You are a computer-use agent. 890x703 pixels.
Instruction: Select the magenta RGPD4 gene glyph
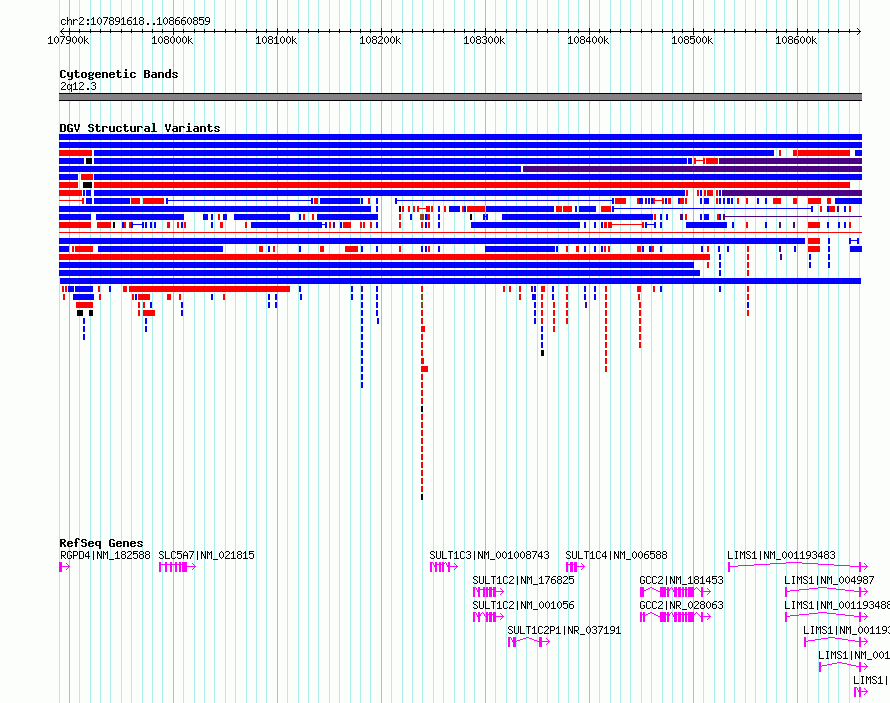coord(64,567)
